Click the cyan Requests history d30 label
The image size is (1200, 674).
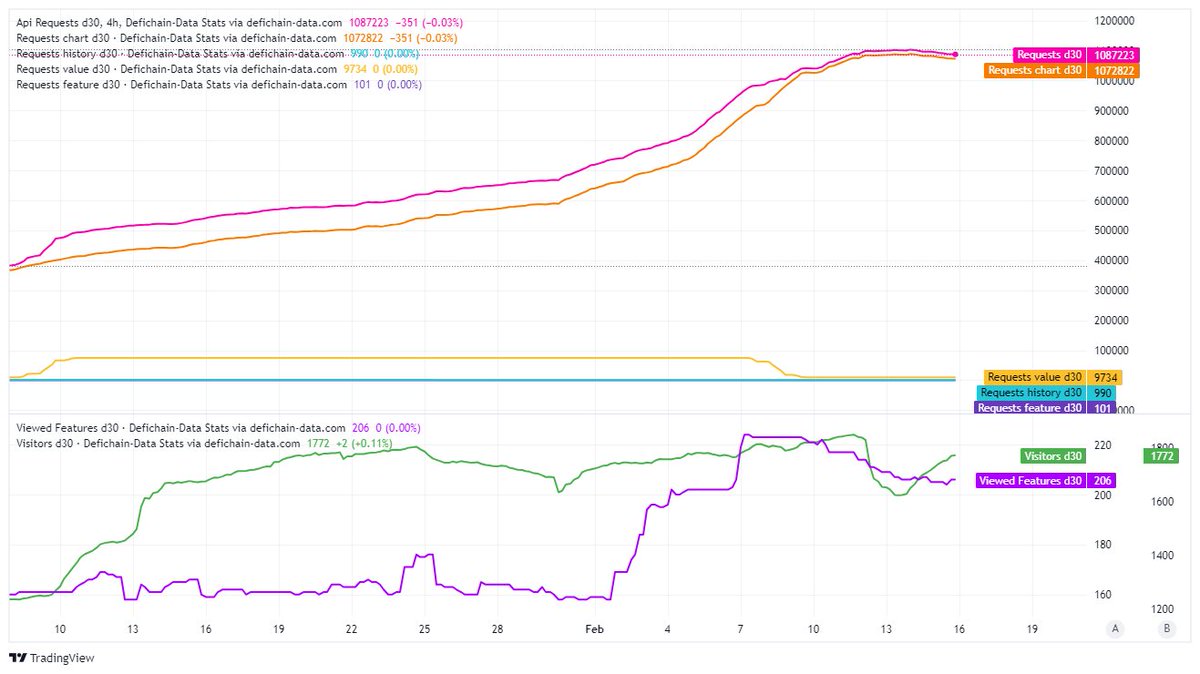(1032, 393)
